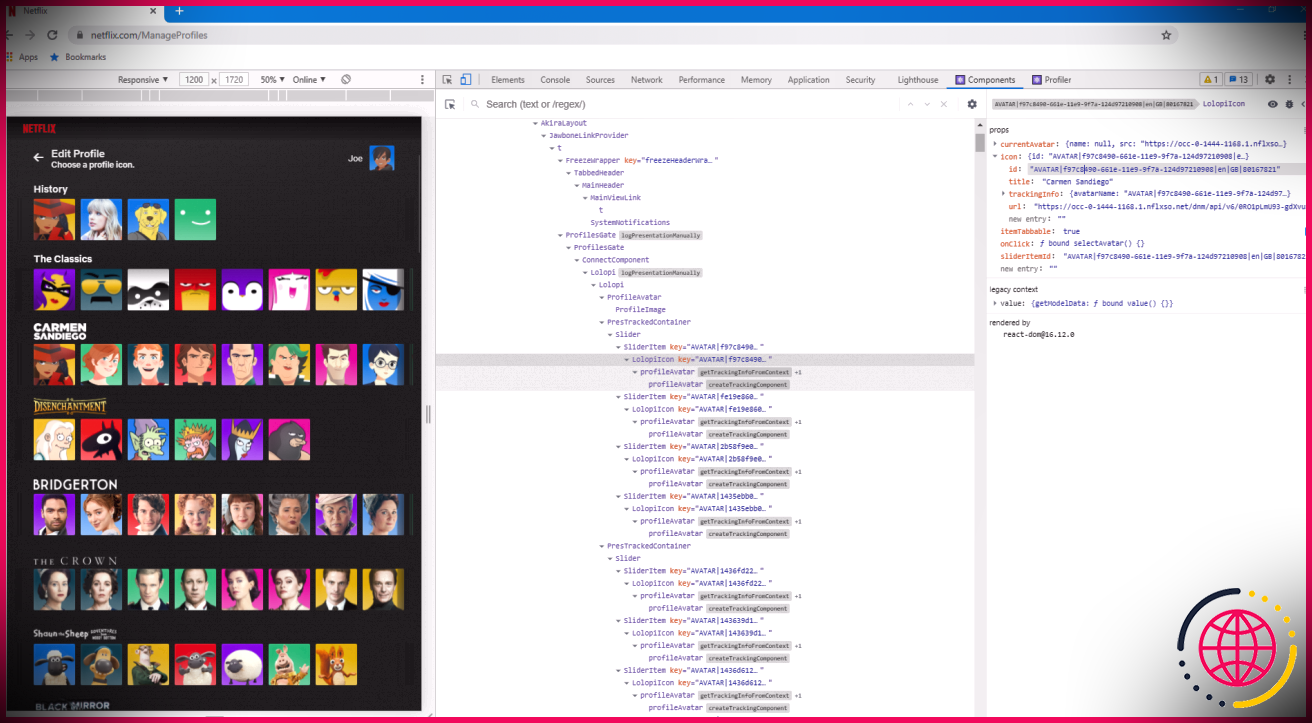Screen dimensions: 1312x723
Task: Select the TabbedHeader component
Action: point(599,173)
